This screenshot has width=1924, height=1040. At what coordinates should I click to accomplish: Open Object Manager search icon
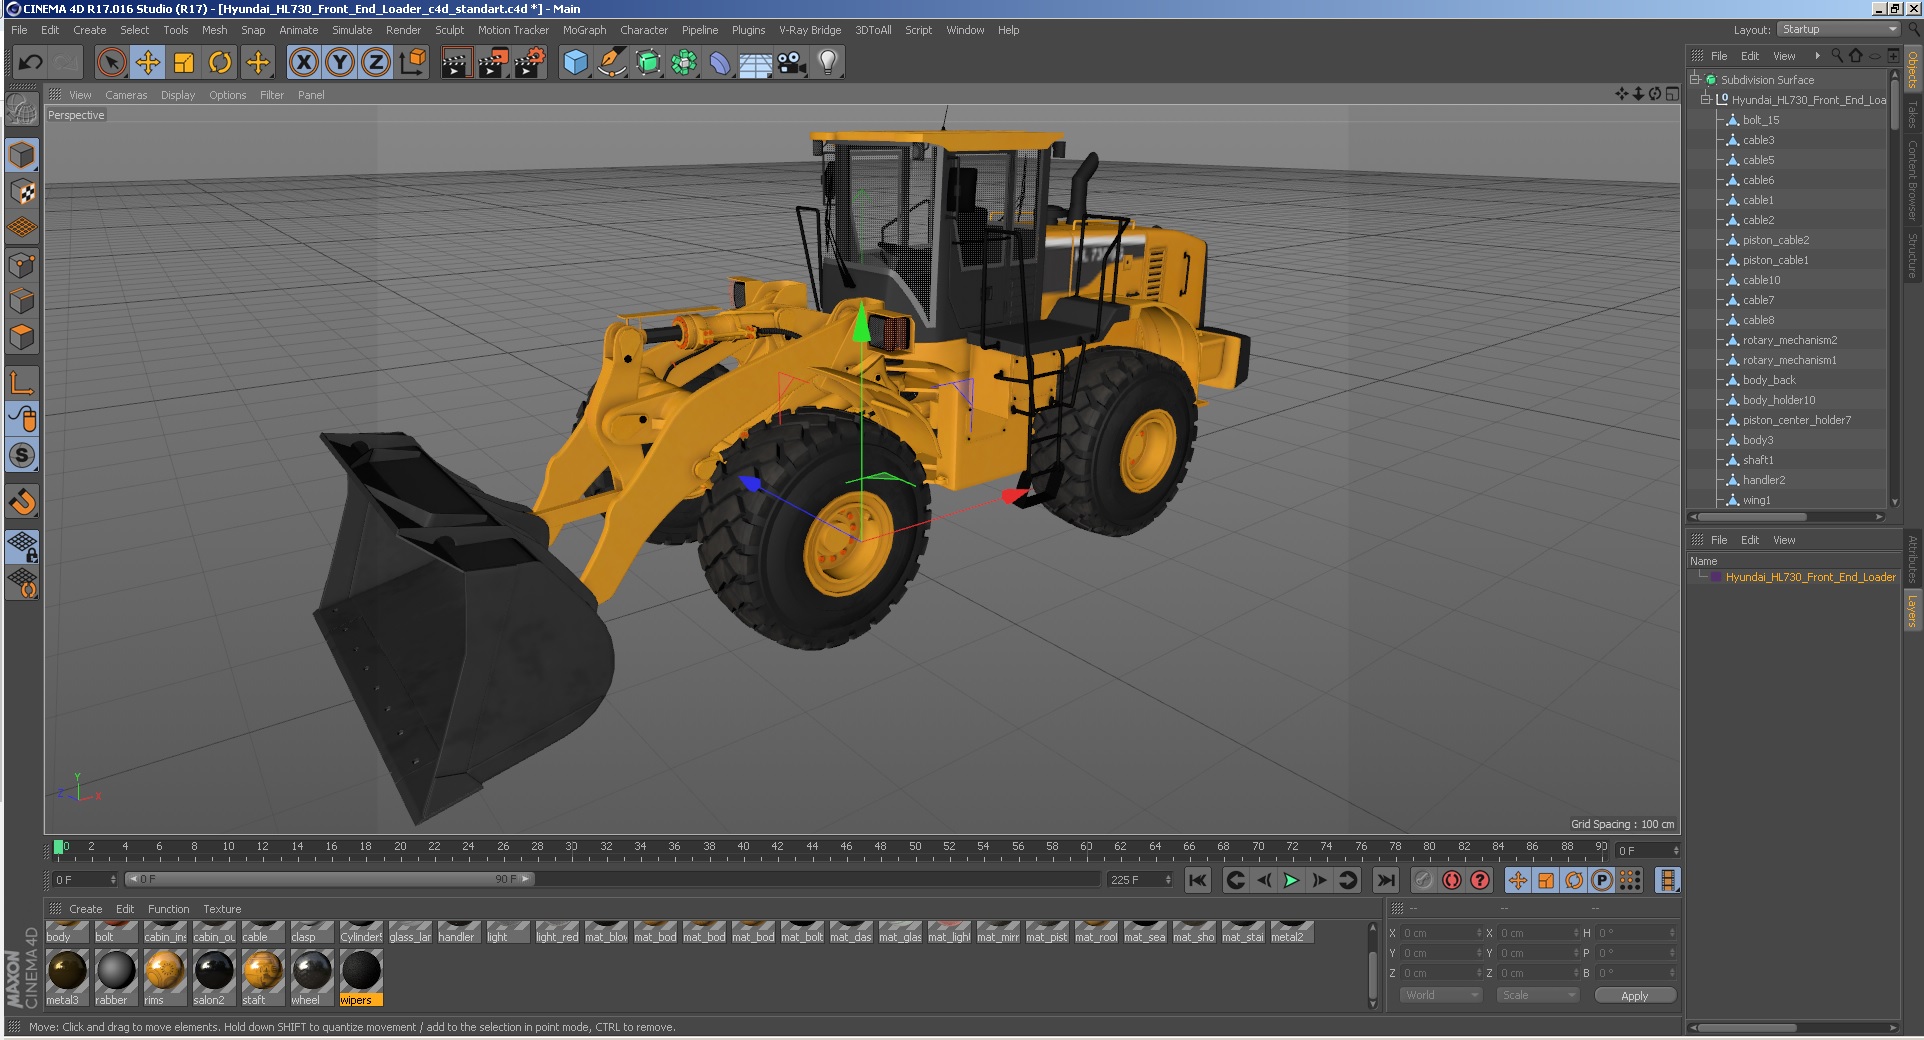(1837, 56)
